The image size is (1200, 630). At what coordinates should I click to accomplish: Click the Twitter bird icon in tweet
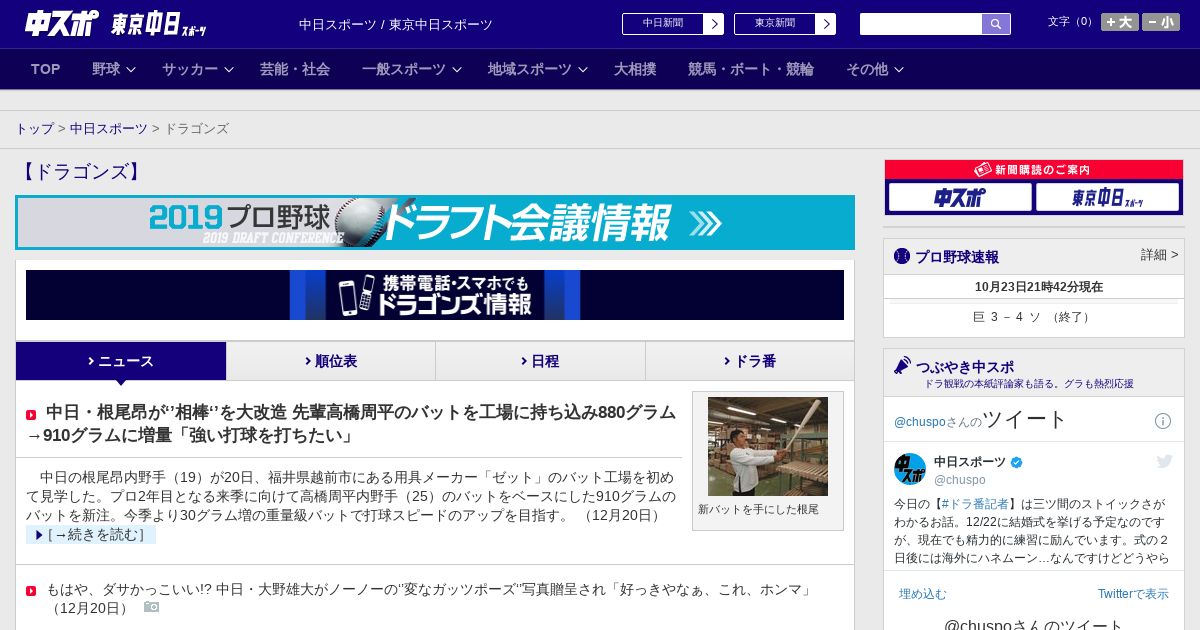tap(1164, 461)
